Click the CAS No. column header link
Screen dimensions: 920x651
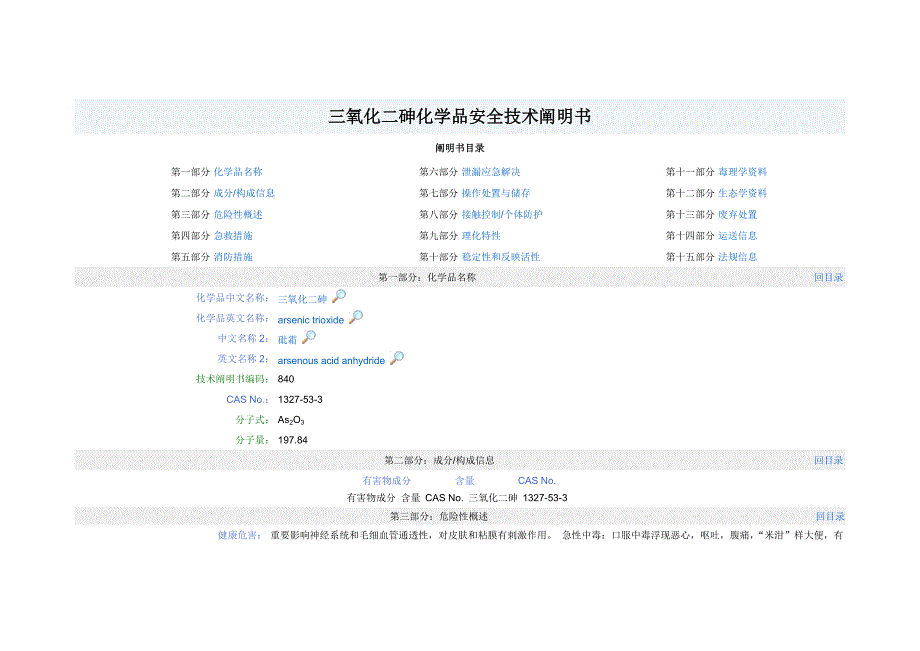click(x=537, y=480)
